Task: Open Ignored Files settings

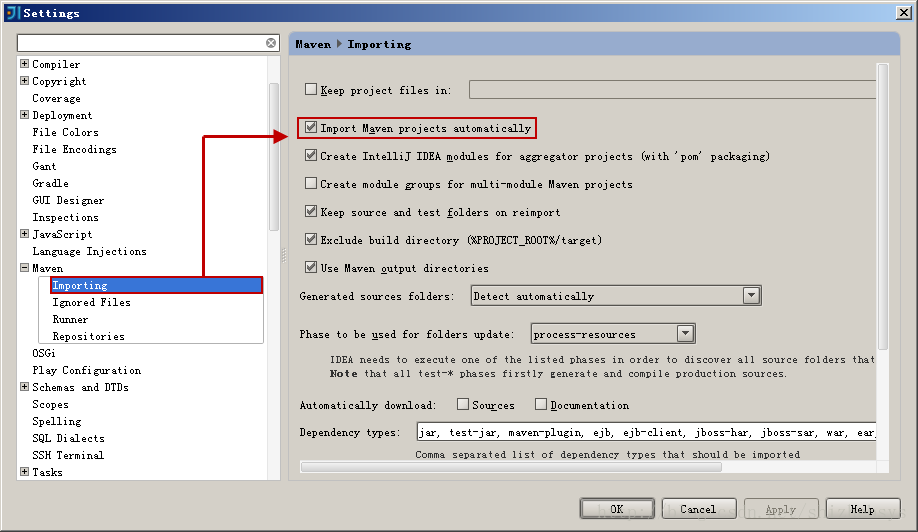Action: point(91,302)
